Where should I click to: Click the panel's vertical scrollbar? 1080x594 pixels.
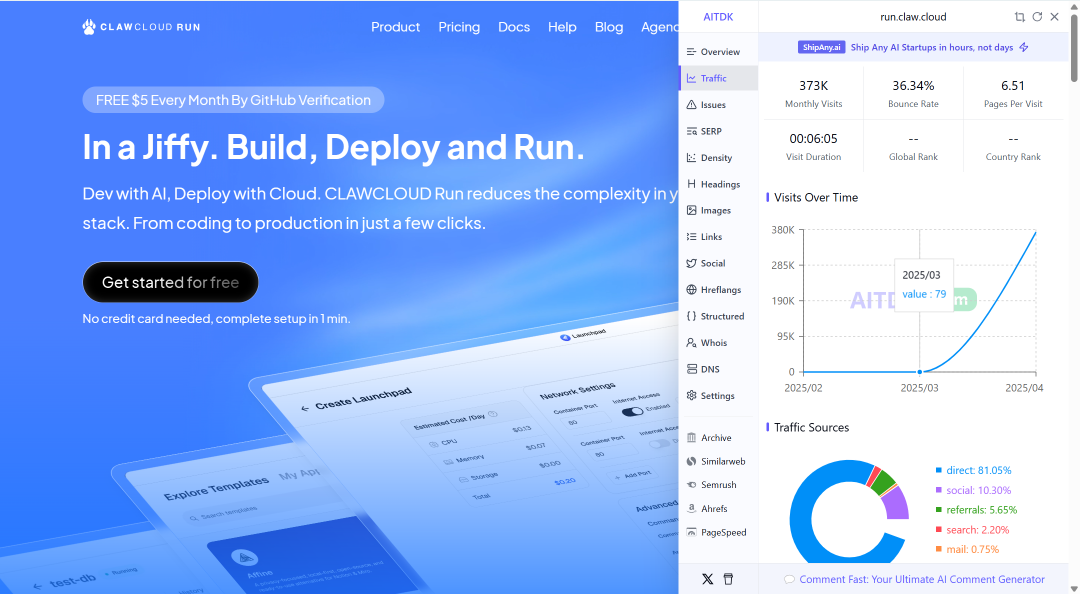[x=1074, y=48]
